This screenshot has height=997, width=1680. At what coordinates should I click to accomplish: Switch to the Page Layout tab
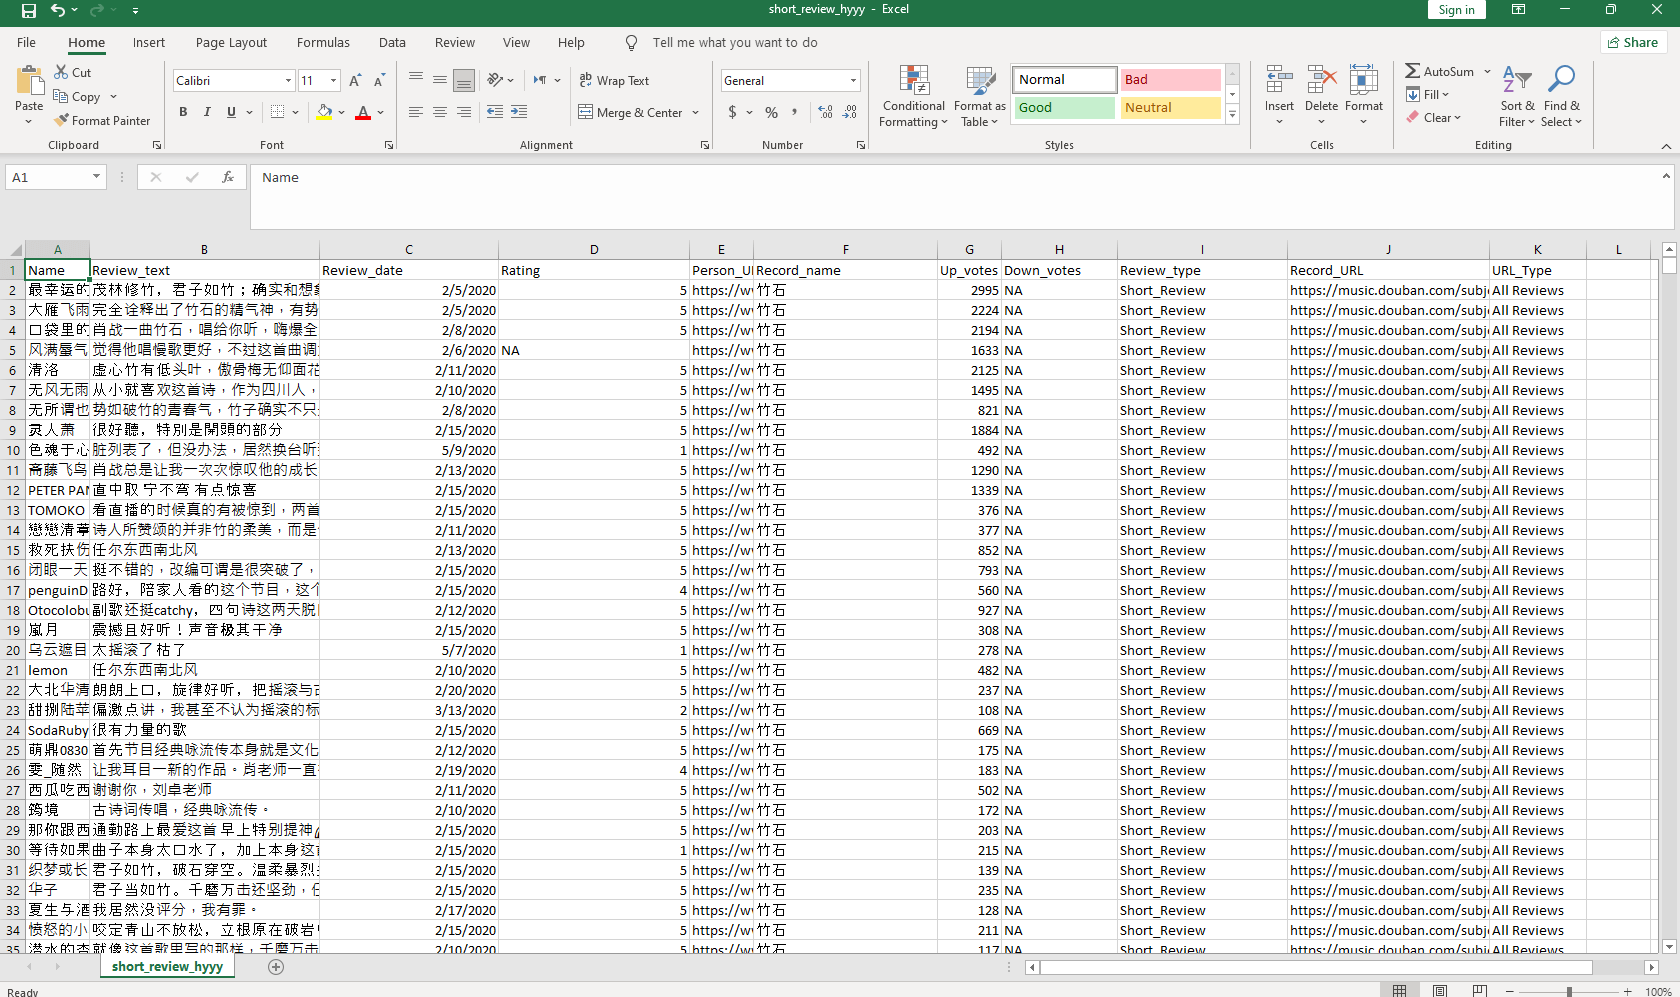point(231,43)
